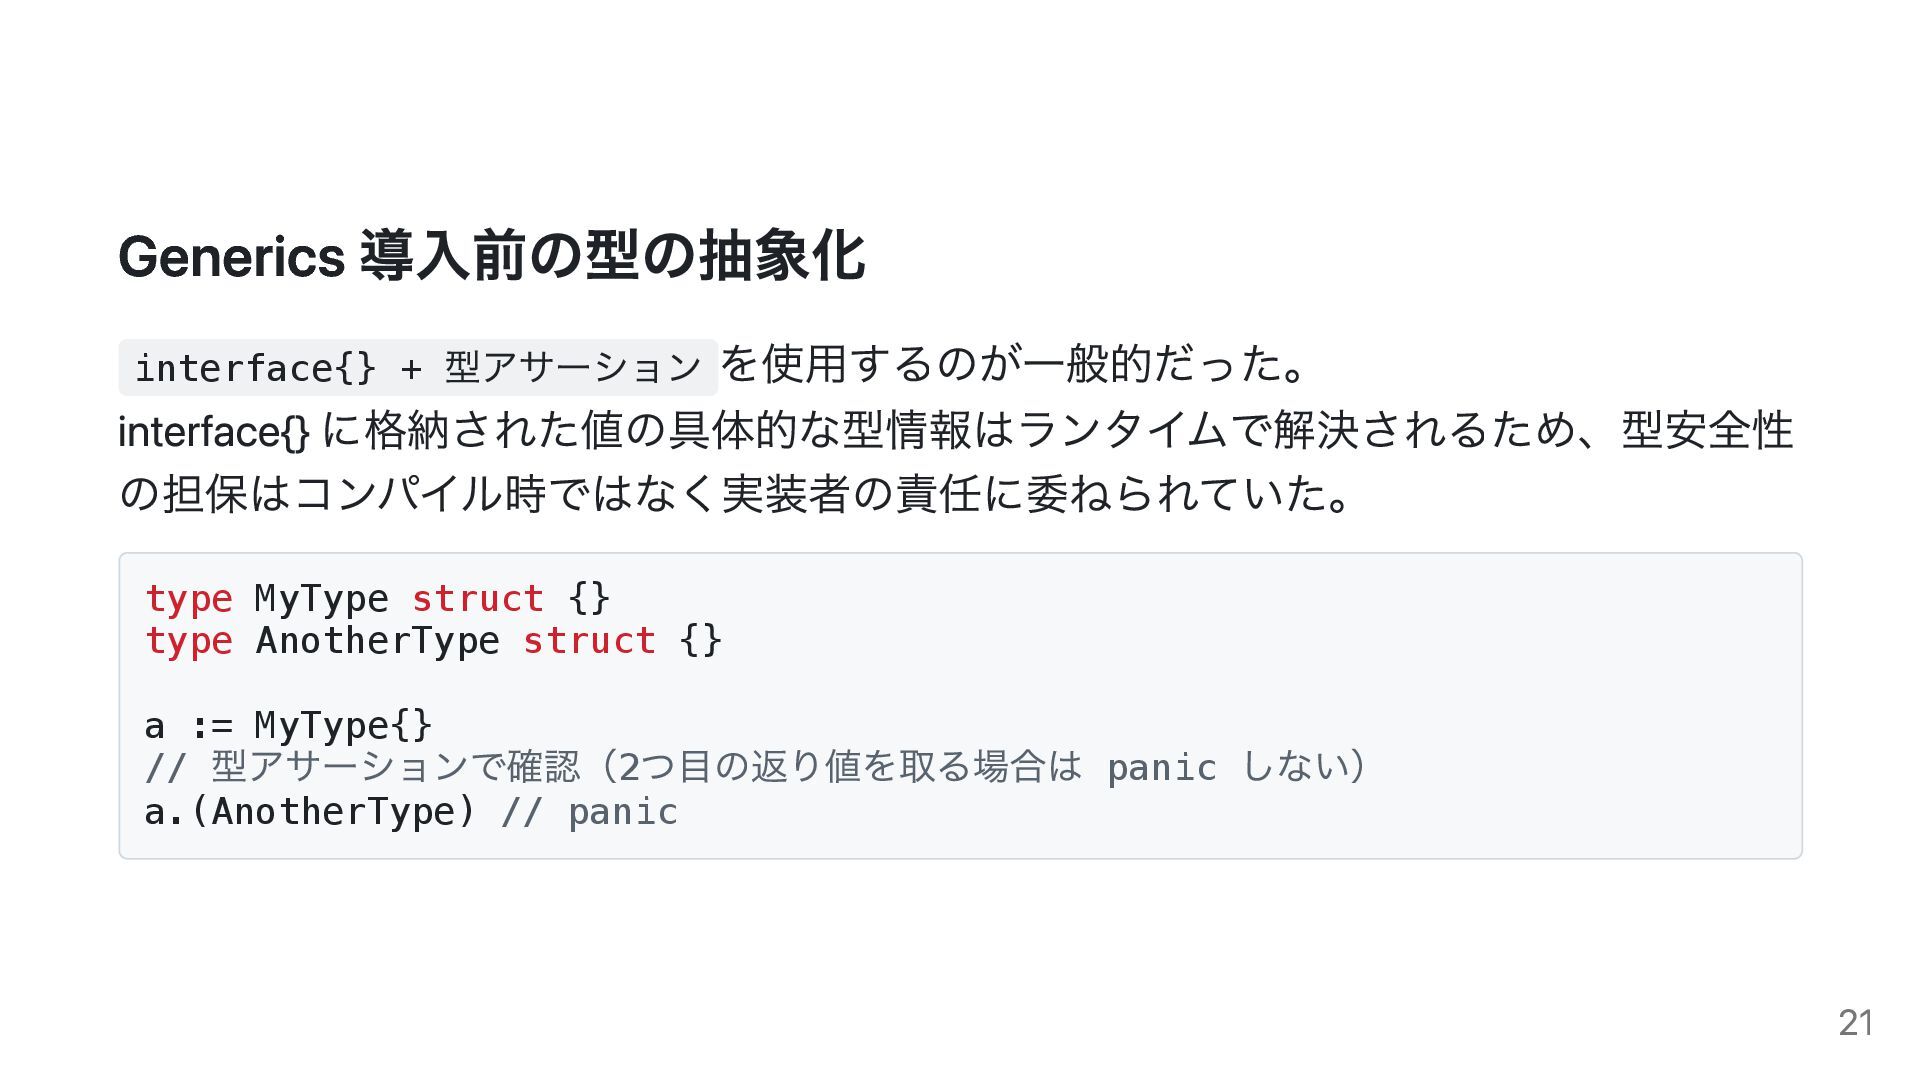Click the gray comment line starting '// 型アサーションで確認'

(x=755, y=767)
